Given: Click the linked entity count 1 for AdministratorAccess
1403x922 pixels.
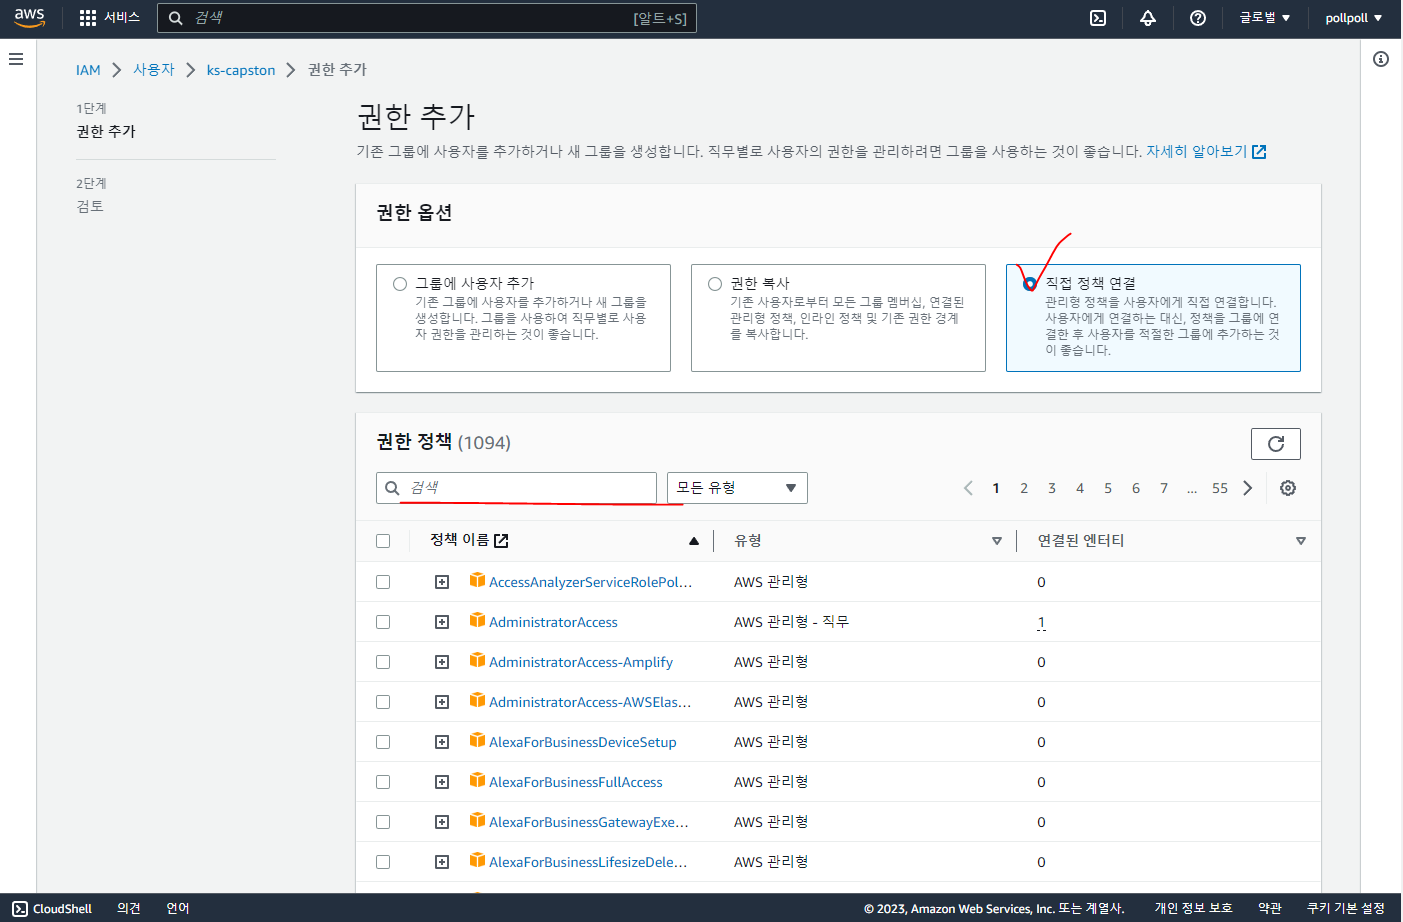Looking at the screenshot, I should [1041, 622].
